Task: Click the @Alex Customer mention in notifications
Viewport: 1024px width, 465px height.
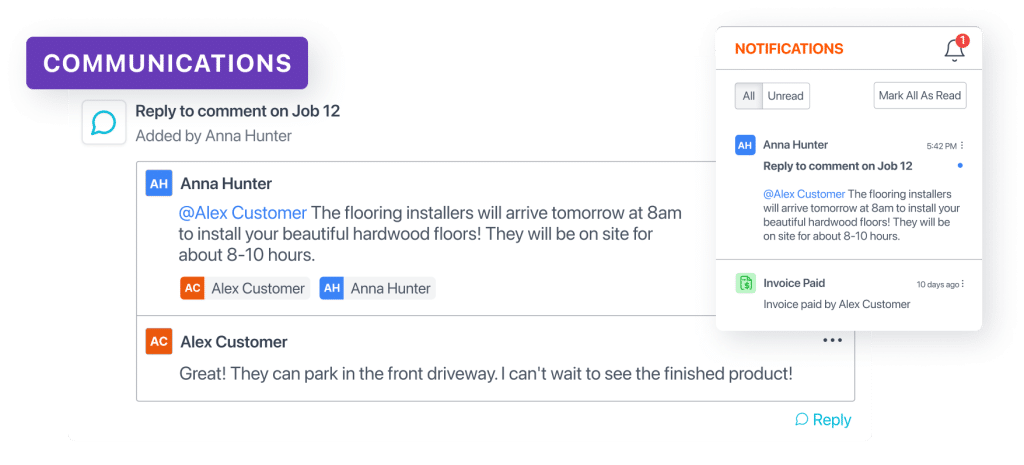Action: [804, 194]
